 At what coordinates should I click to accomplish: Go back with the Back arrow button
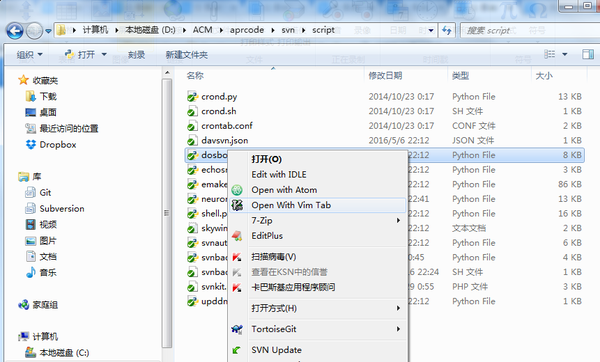tap(15, 31)
